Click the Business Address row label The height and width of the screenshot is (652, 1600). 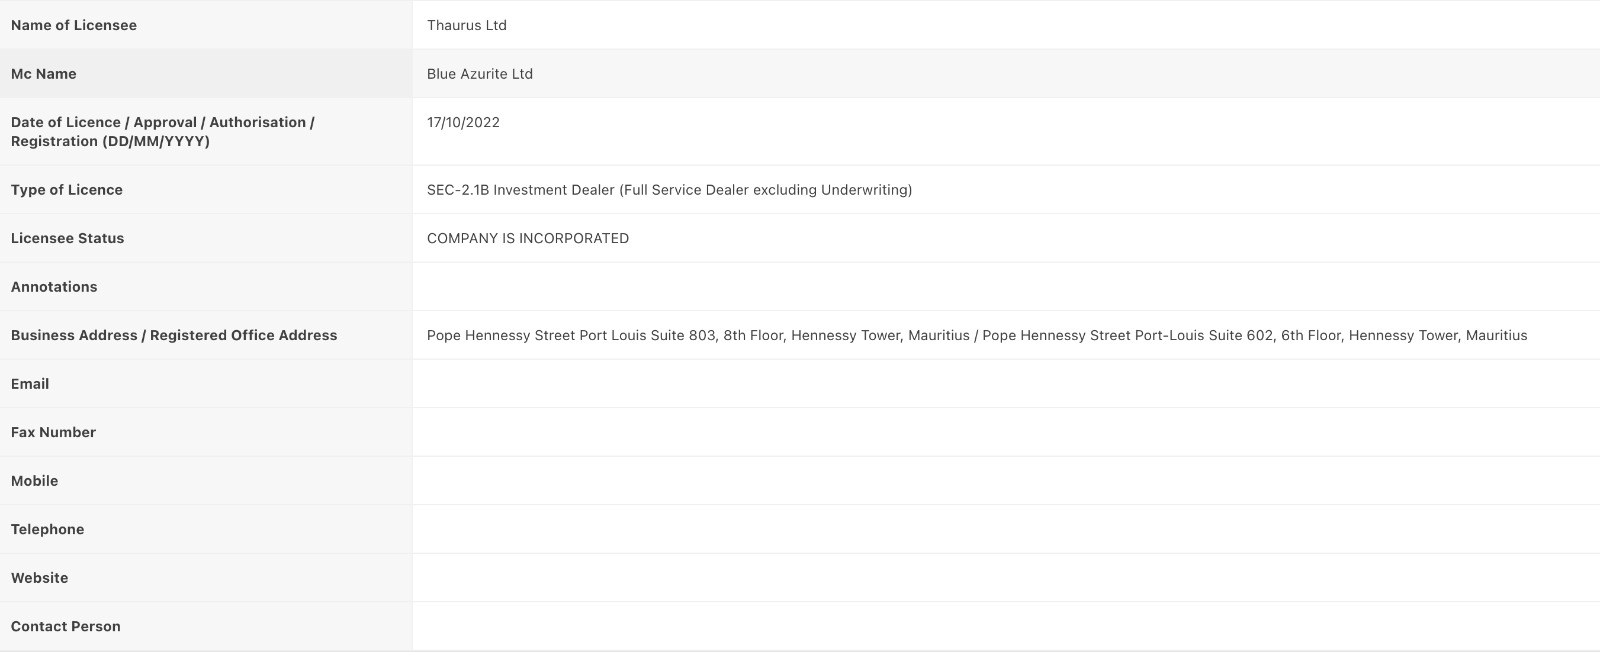(x=174, y=335)
